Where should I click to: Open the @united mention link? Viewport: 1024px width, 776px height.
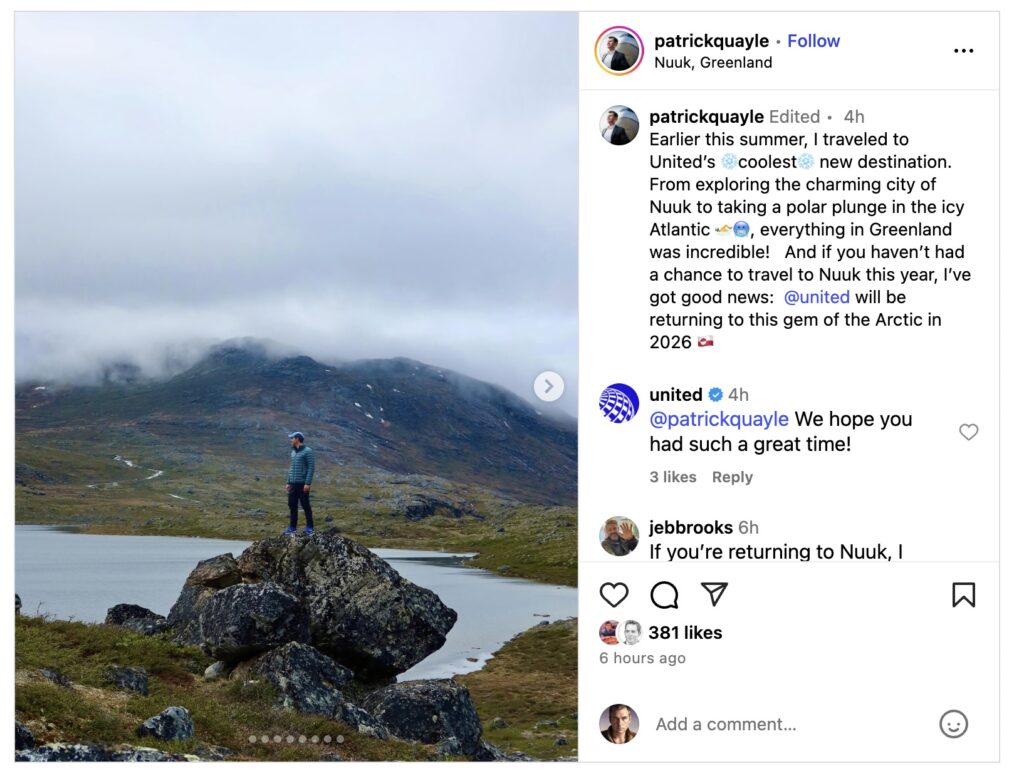point(816,297)
